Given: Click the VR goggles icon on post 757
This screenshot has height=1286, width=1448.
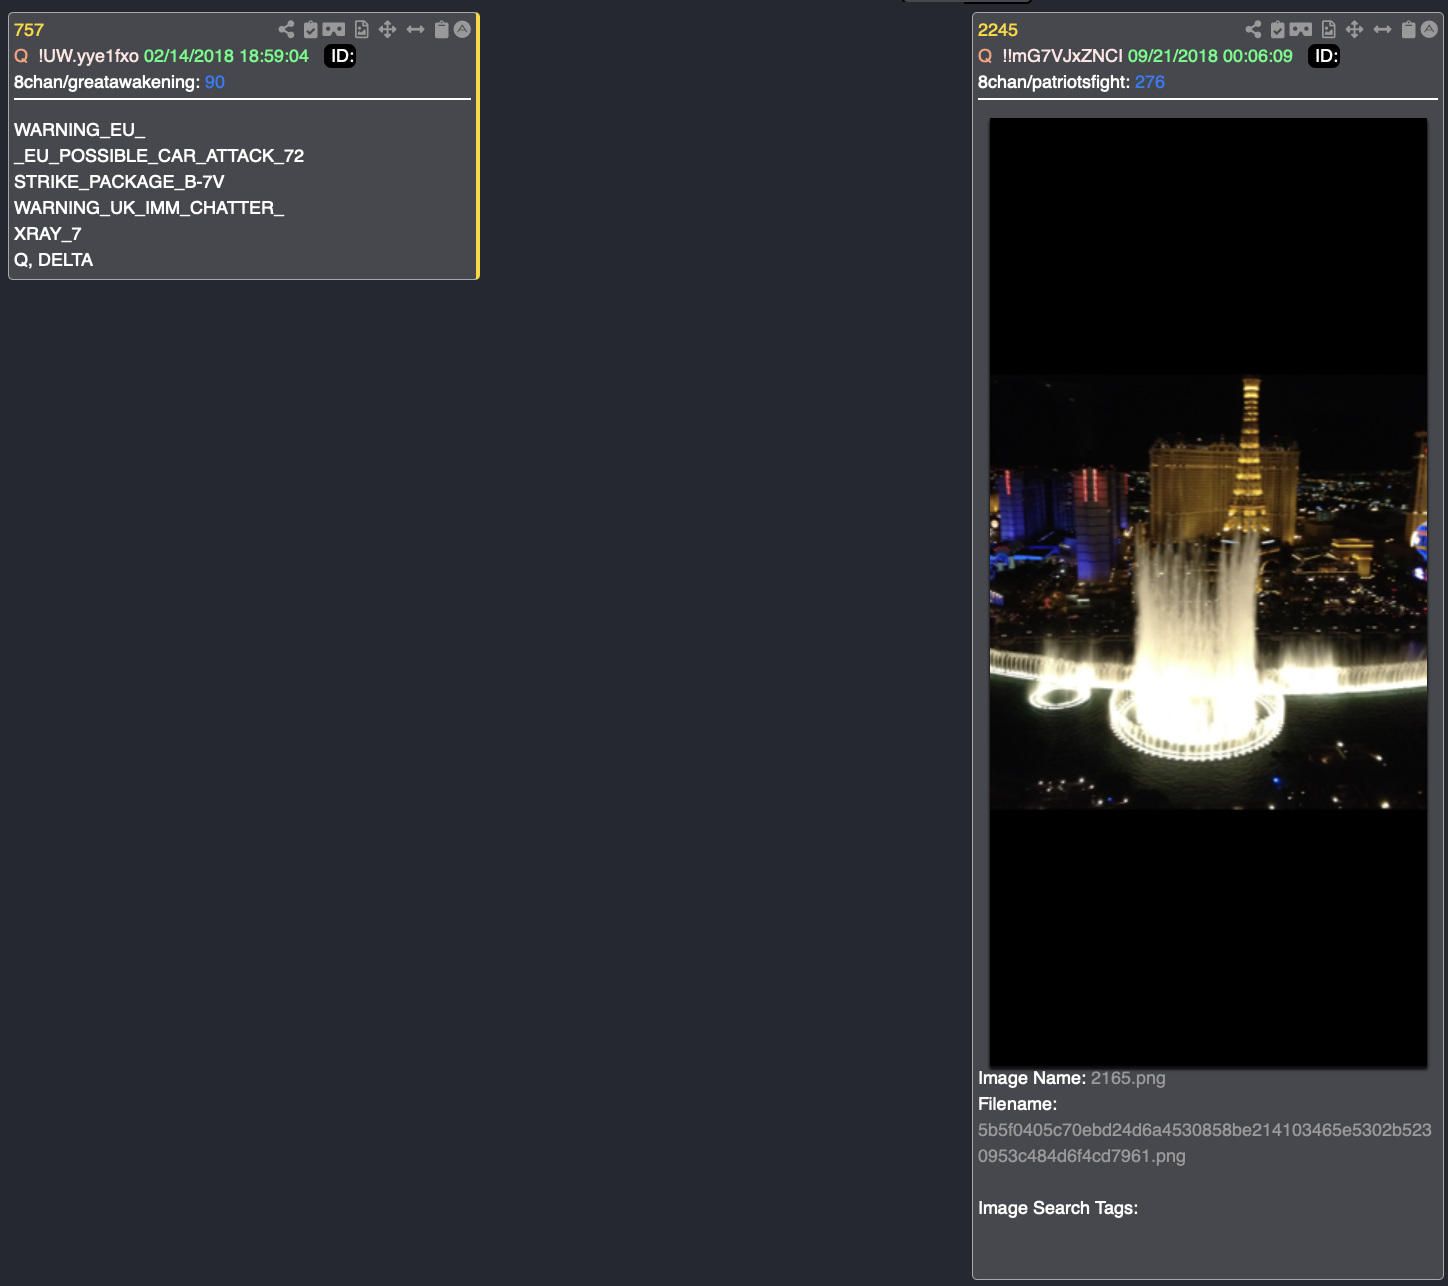Looking at the screenshot, I should coord(334,30).
